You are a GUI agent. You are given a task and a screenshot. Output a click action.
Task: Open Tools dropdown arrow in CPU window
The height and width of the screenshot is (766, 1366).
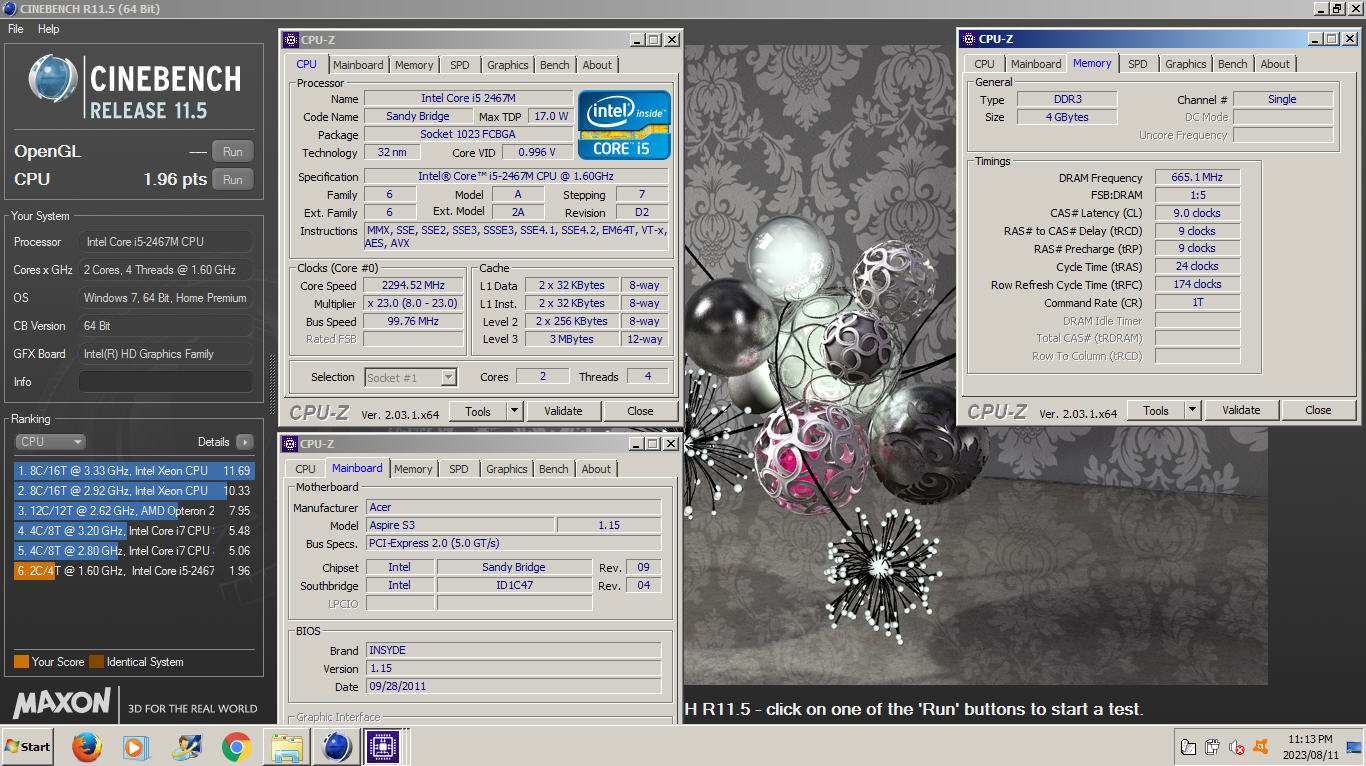pyautogui.click(x=514, y=411)
